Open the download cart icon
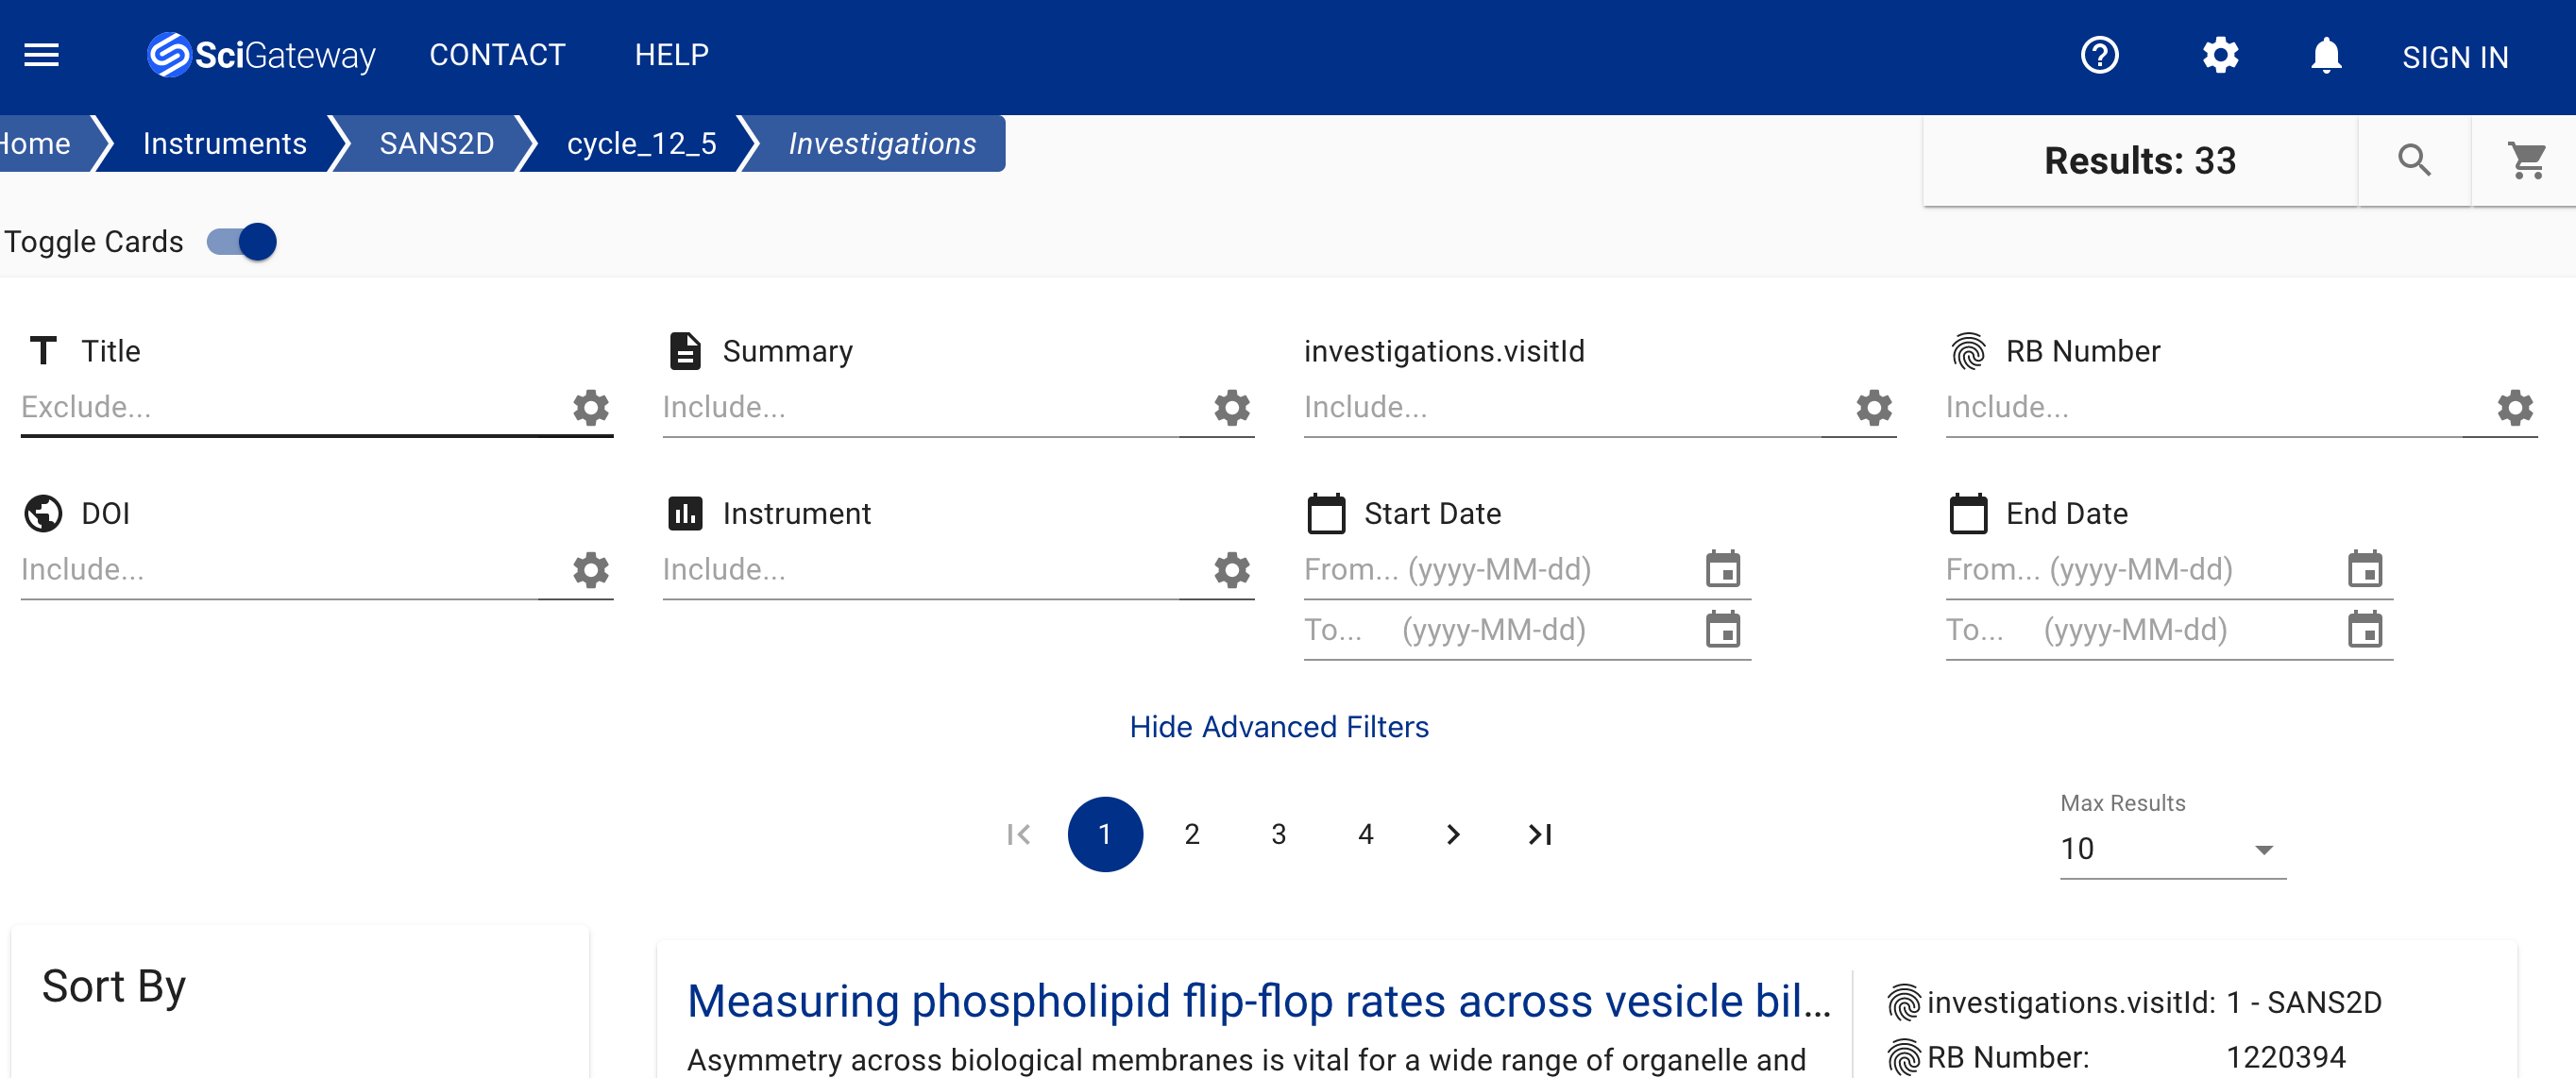The width and height of the screenshot is (2576, 1078). tap(2528, 160)
